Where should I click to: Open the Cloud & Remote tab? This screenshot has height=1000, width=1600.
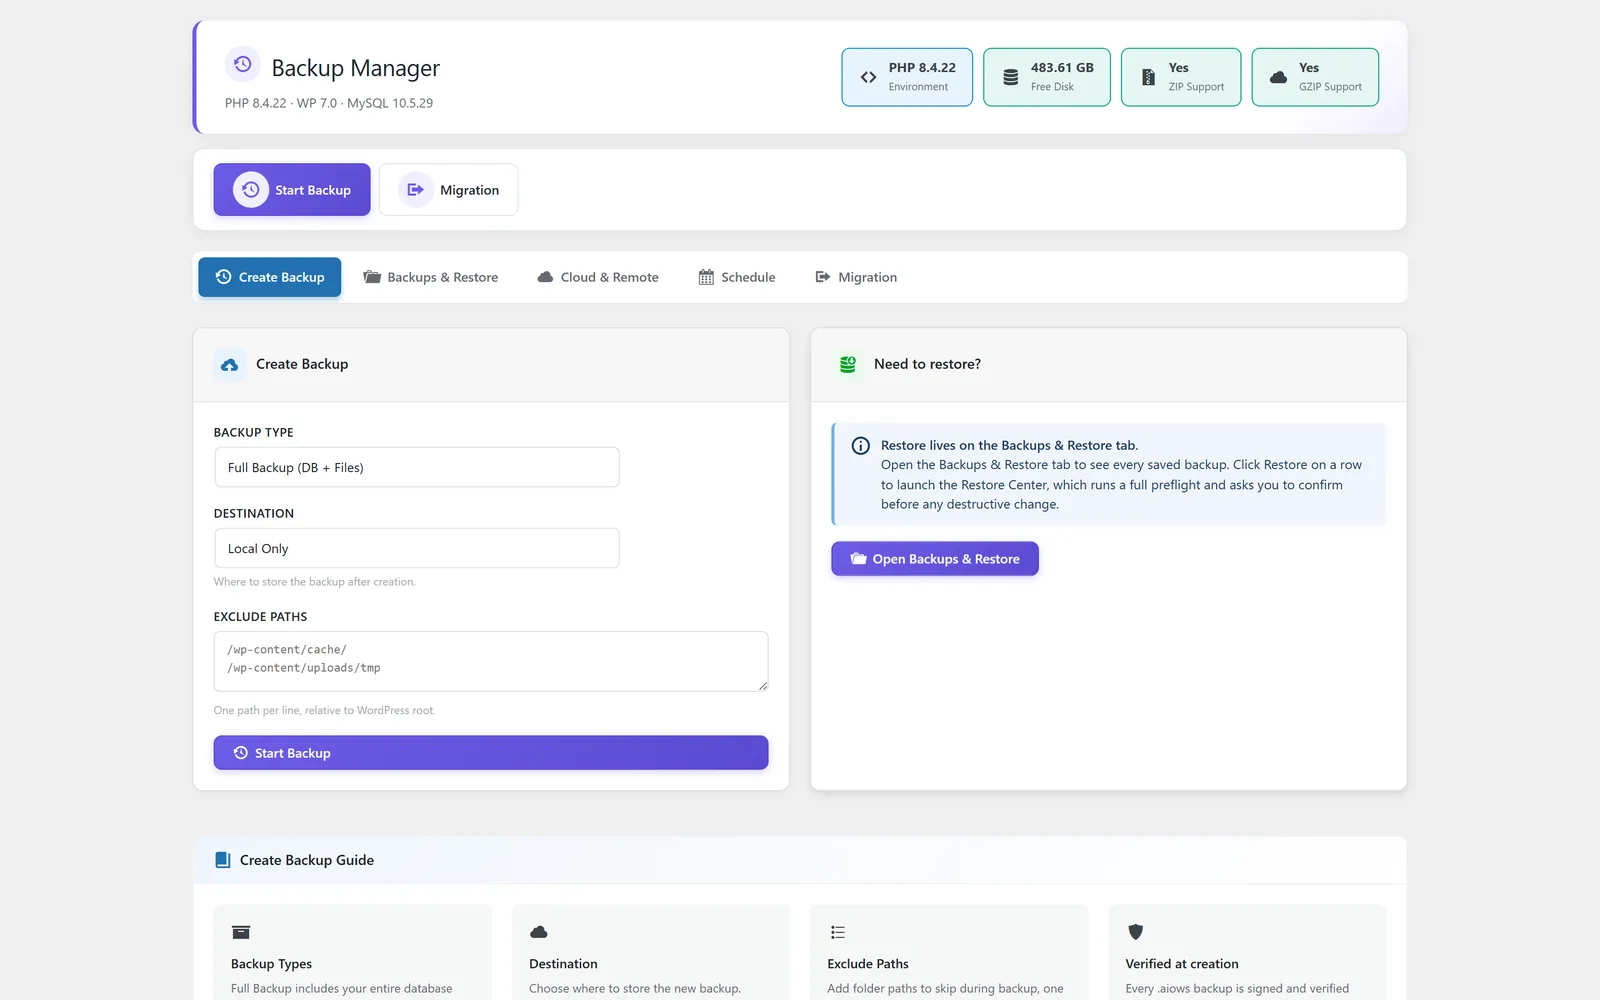(x=597, y=277)
